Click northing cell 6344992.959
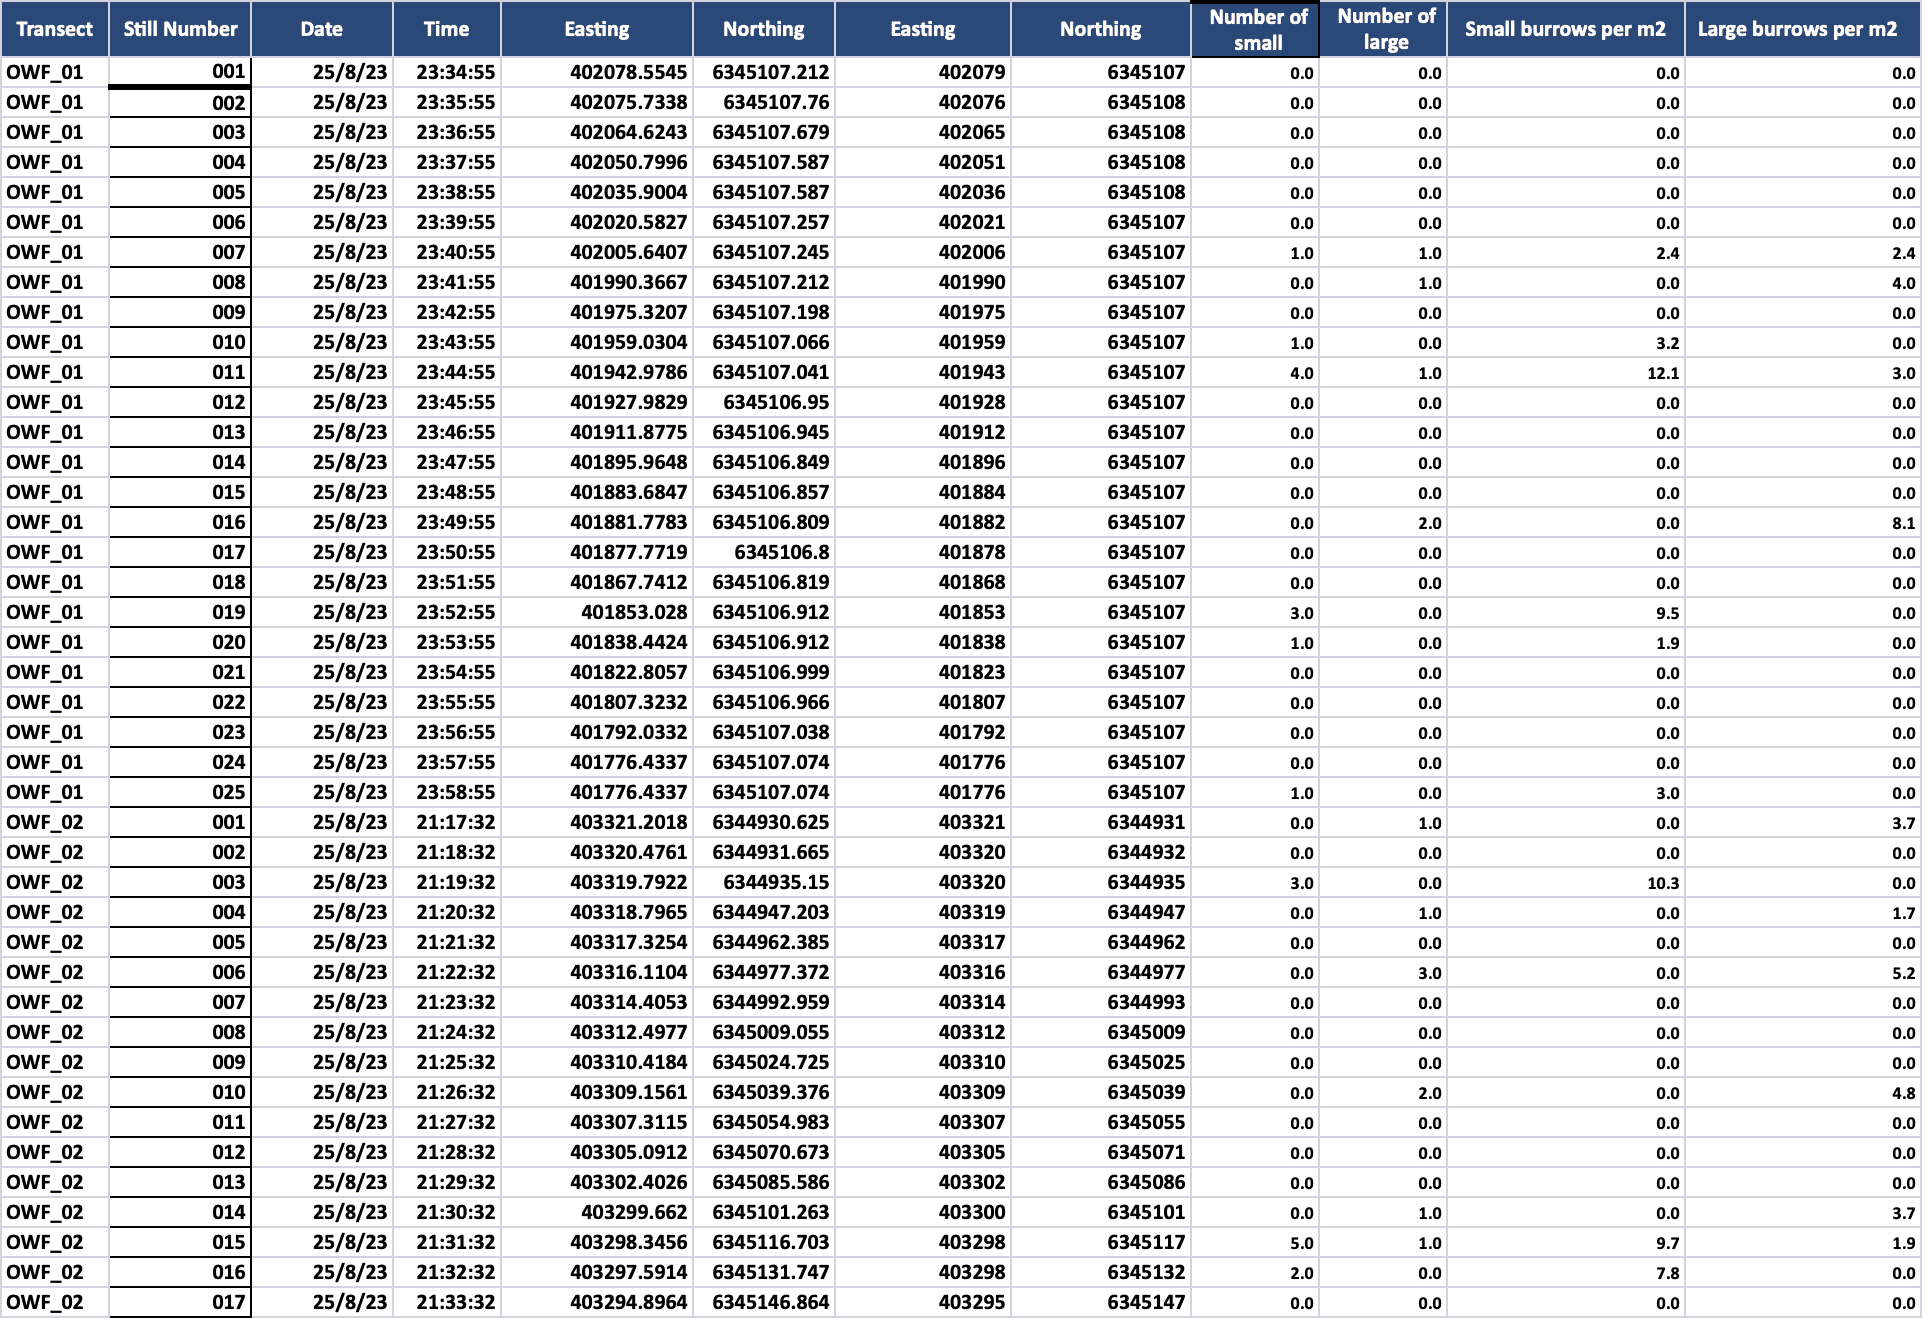 click(x=763, y=1002)
